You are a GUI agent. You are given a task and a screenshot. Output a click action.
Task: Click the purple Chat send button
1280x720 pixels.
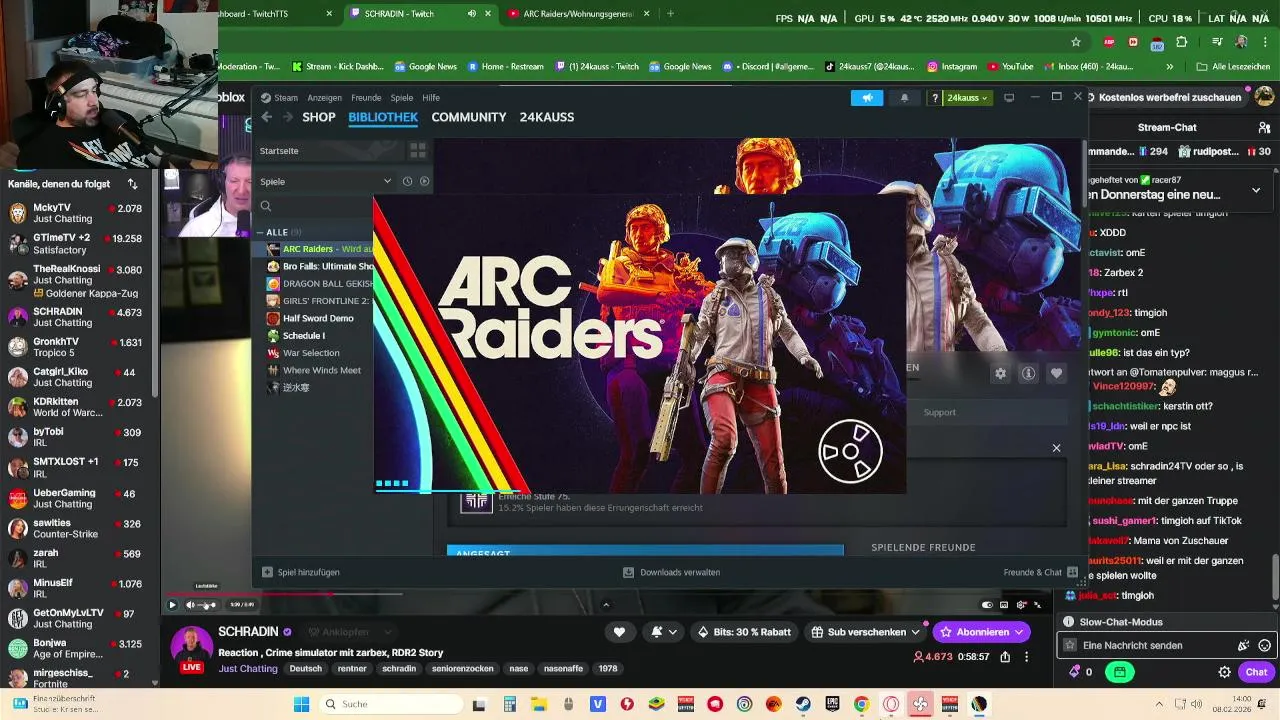[x=1256, y=672]
